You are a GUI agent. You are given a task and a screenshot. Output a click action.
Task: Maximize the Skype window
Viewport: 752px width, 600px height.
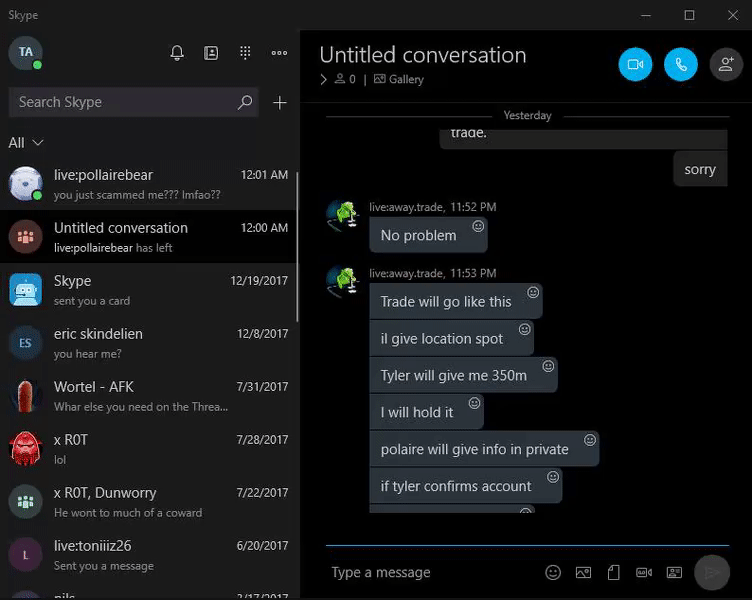(689, 15)
